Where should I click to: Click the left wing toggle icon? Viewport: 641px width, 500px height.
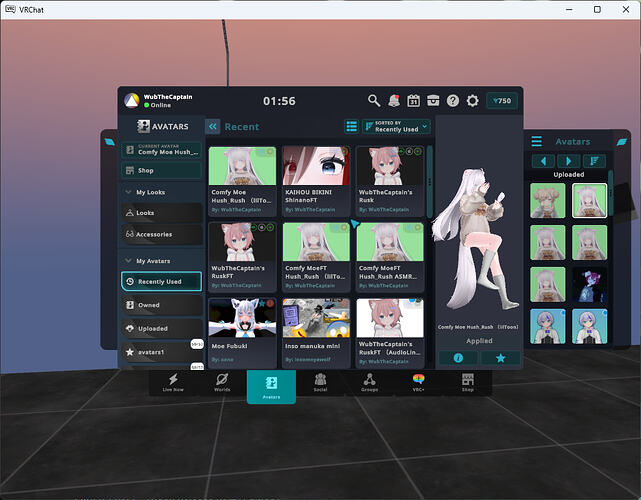(110, 142)
